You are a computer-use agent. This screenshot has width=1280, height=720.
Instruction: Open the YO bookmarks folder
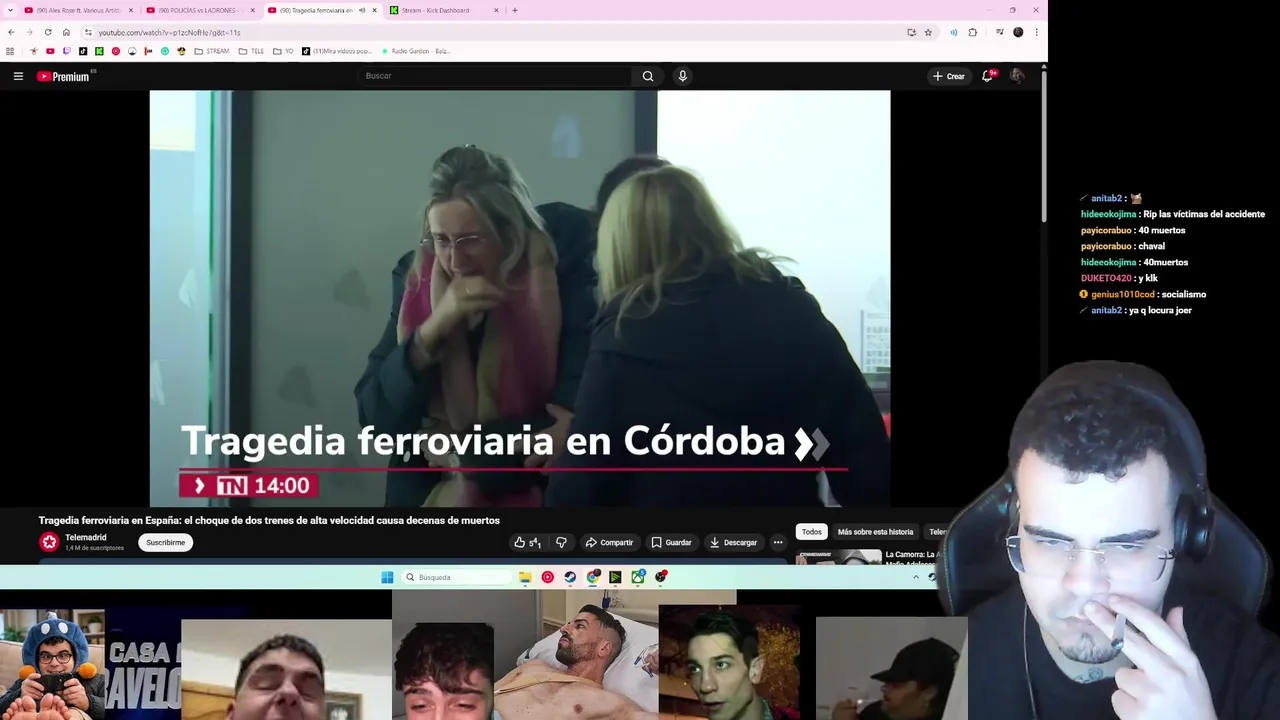click(x=283, y=51)
